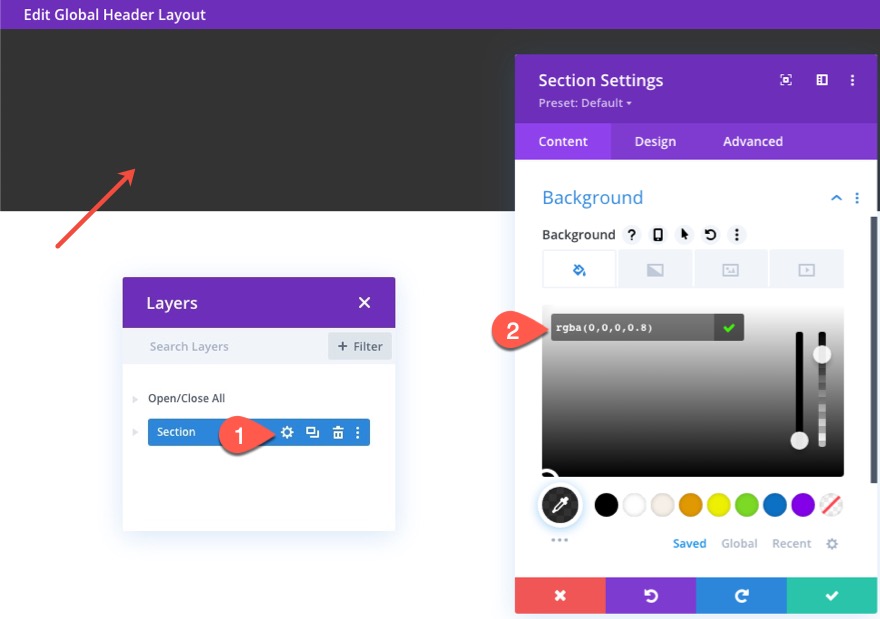Switch to background video tab

(x=806, y=270)
